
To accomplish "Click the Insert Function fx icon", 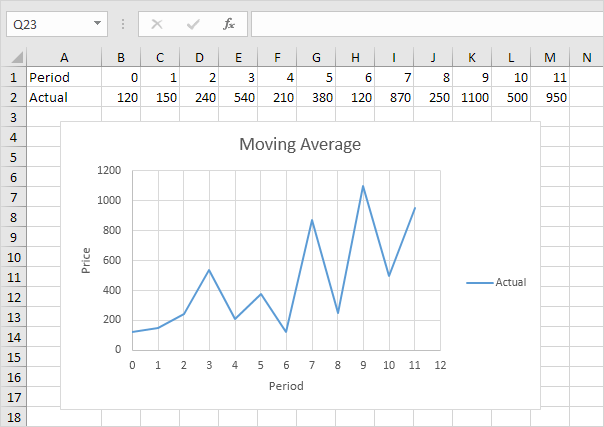I will coord(229,23).
